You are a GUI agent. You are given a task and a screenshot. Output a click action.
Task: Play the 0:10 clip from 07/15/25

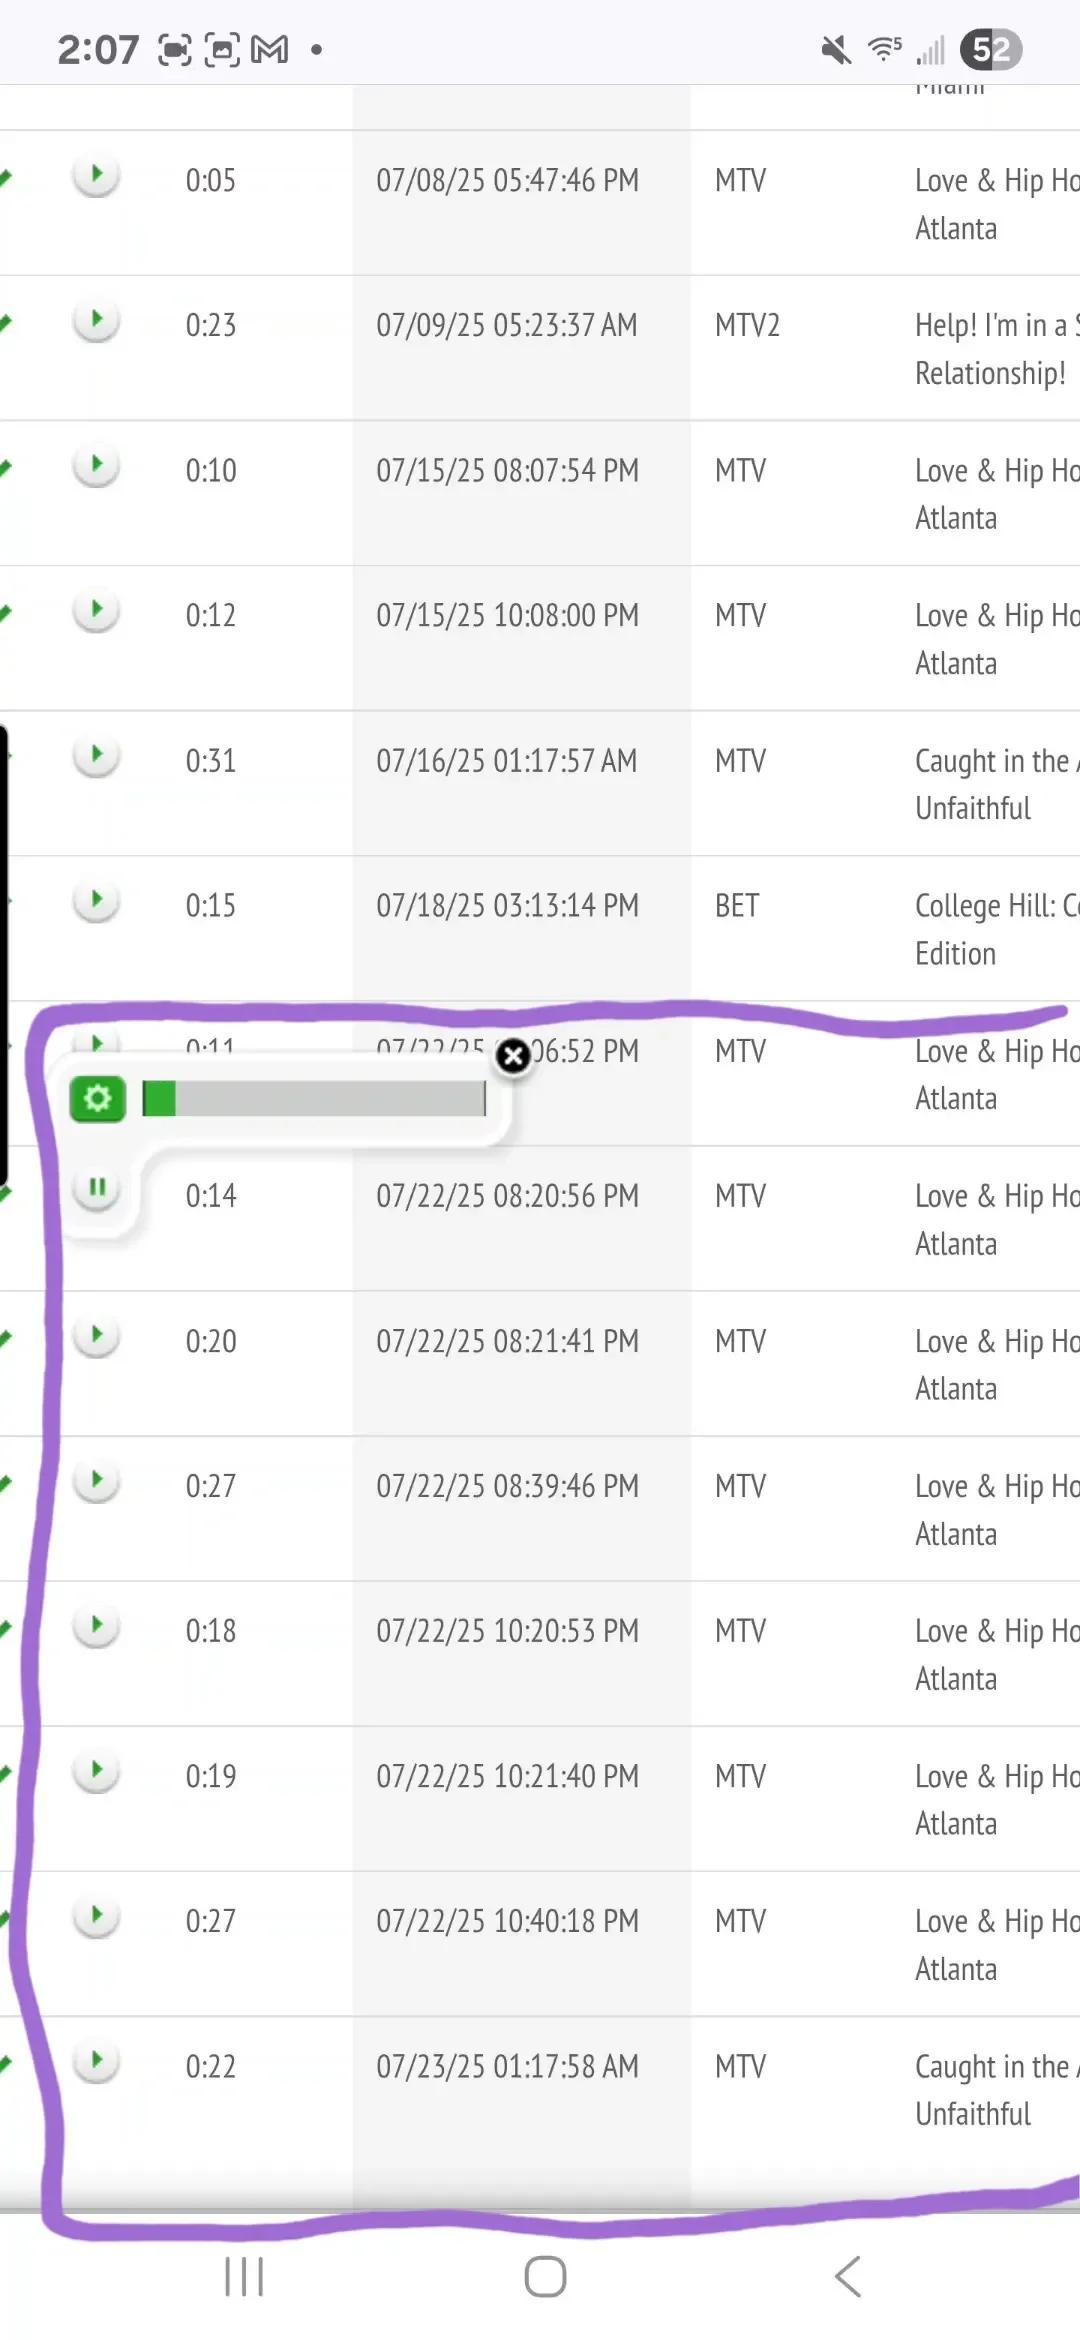tap(96, 466)
